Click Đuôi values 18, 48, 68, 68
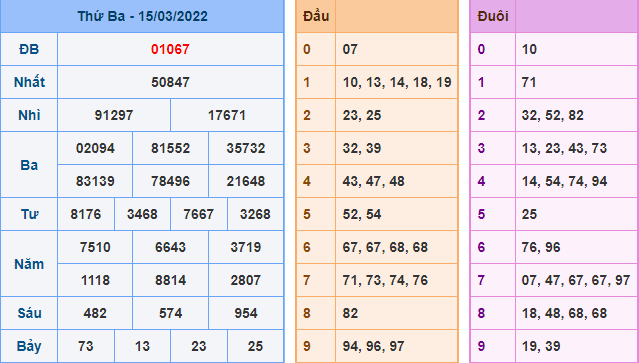 click(564, 313)
